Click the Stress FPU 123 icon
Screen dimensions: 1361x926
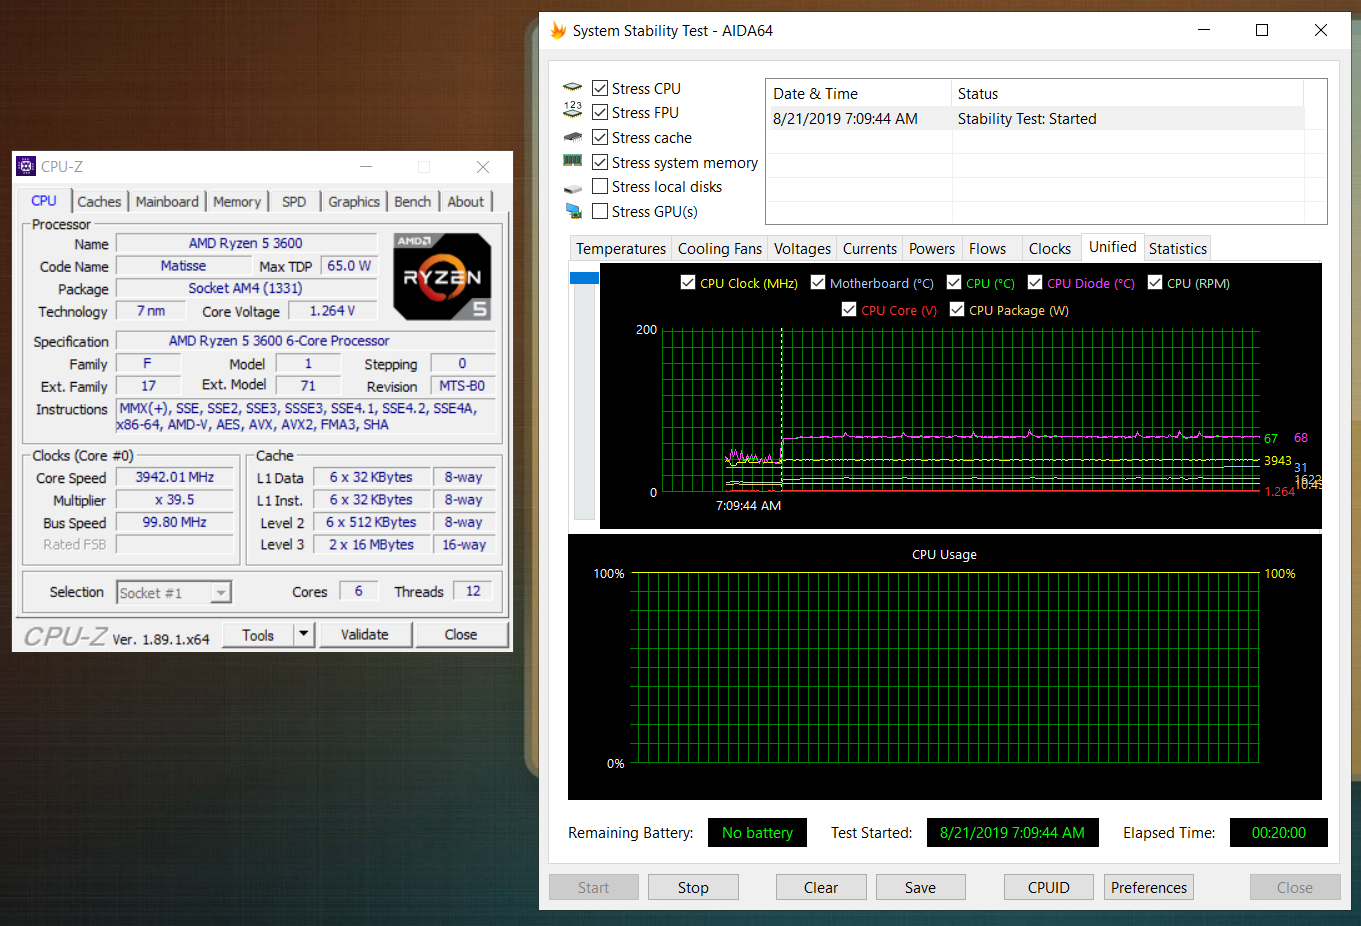(x=572, y=110)
